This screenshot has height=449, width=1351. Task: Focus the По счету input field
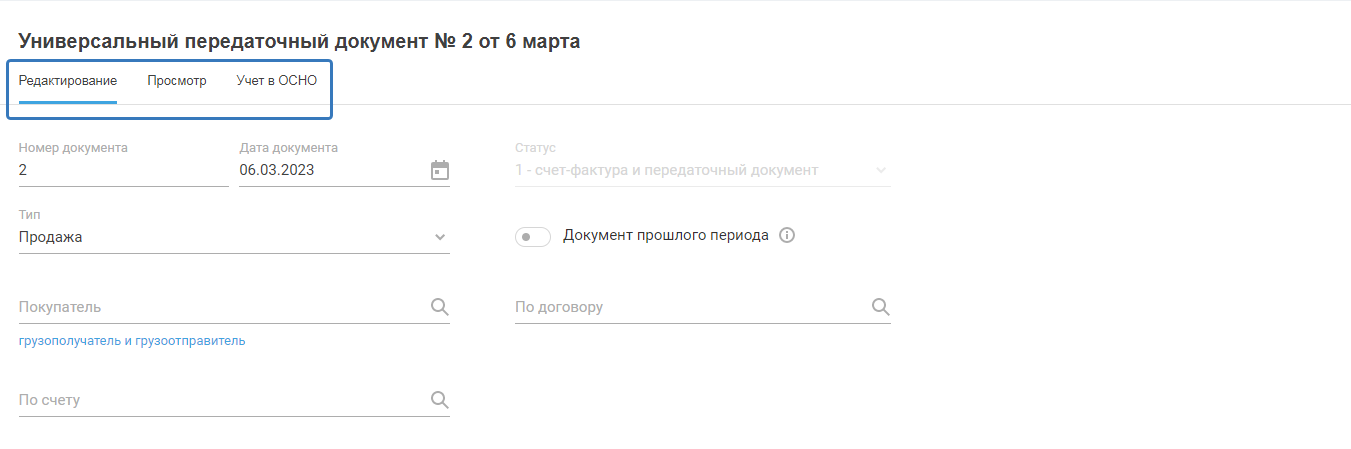[220, 400]
